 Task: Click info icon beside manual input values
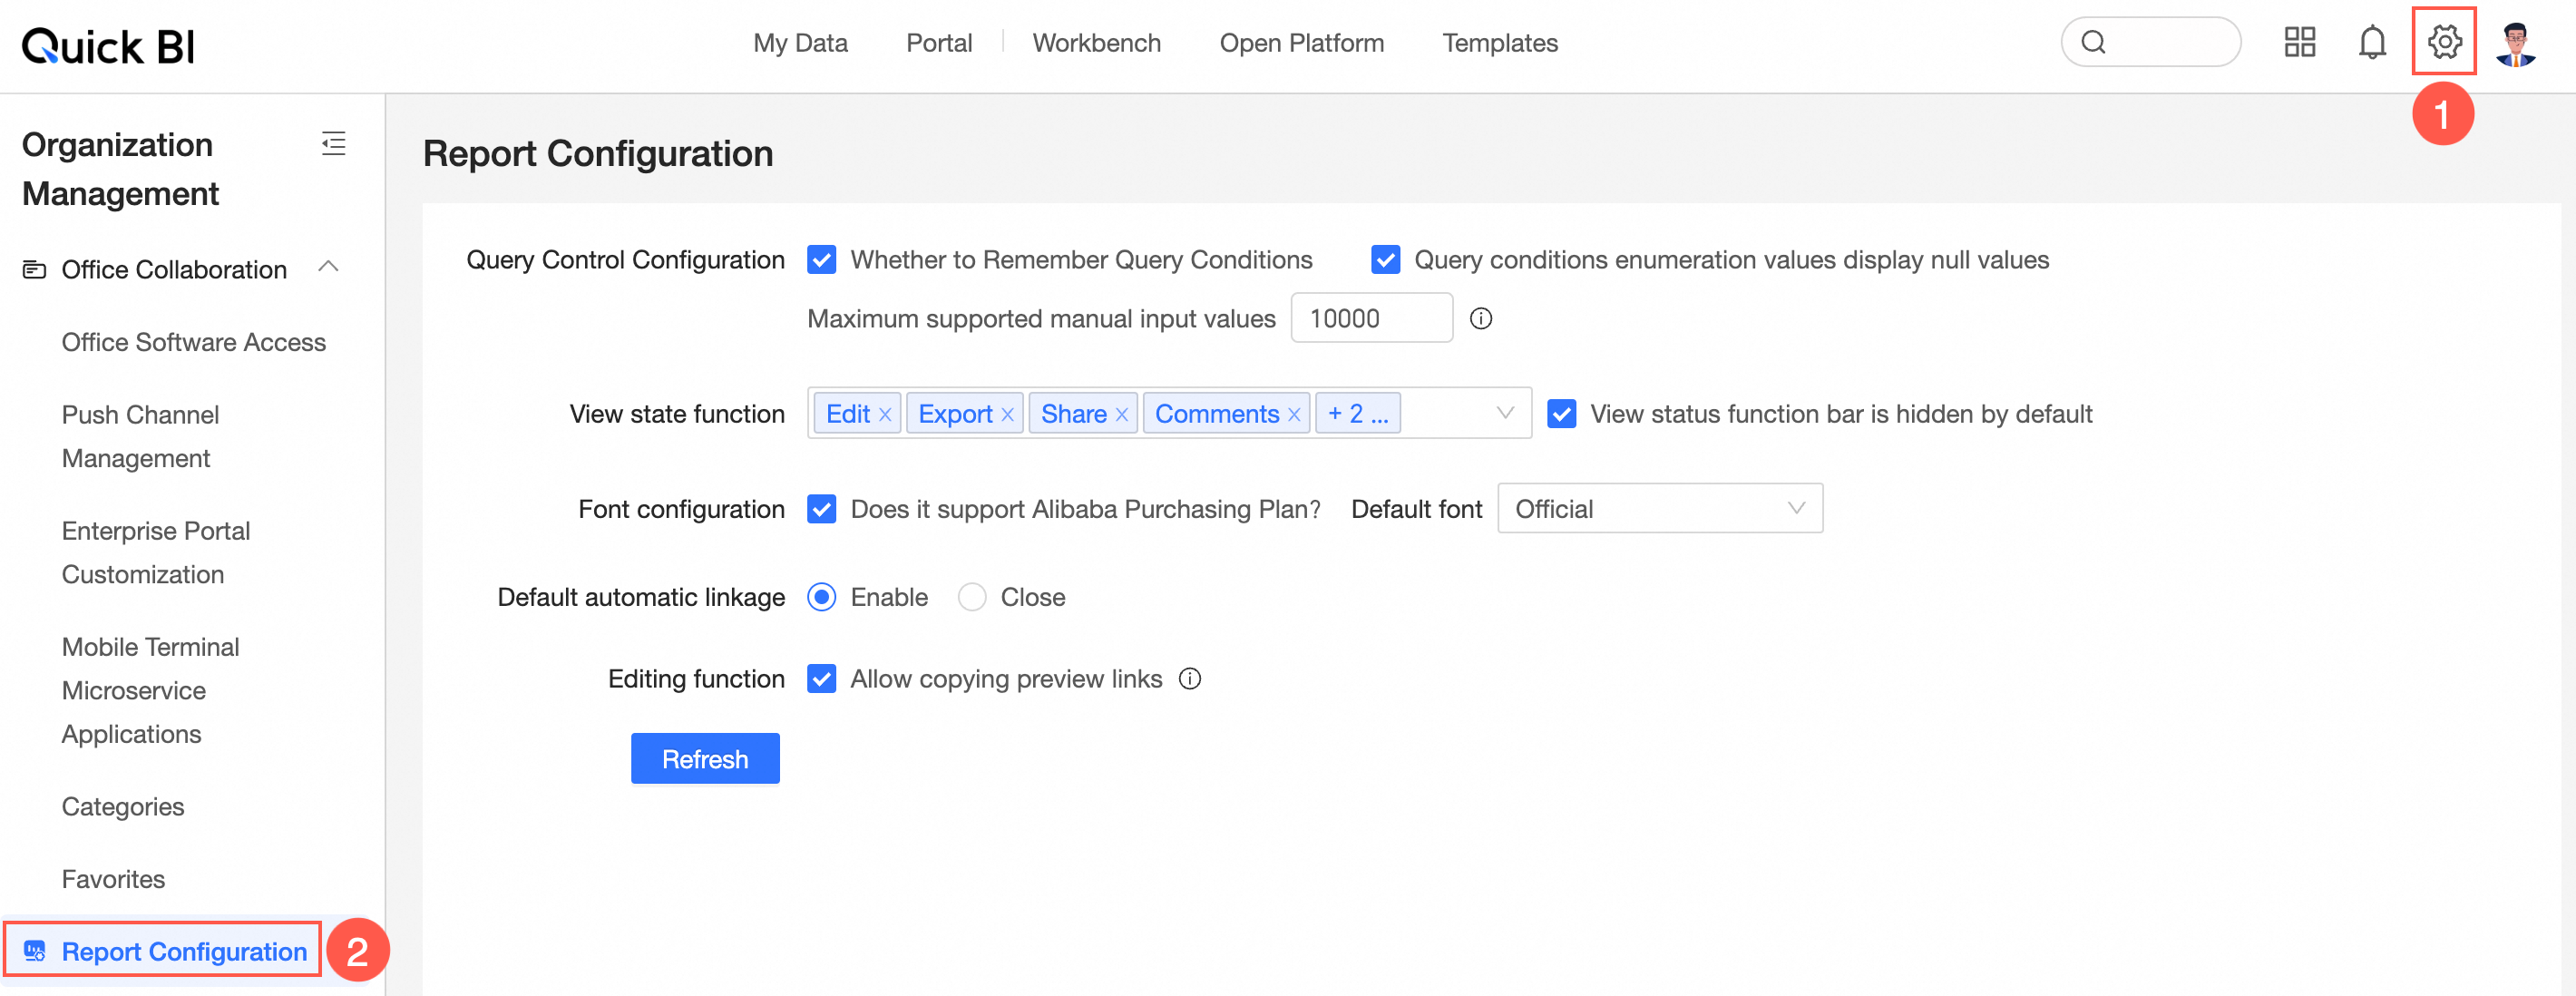(1480, 319)
